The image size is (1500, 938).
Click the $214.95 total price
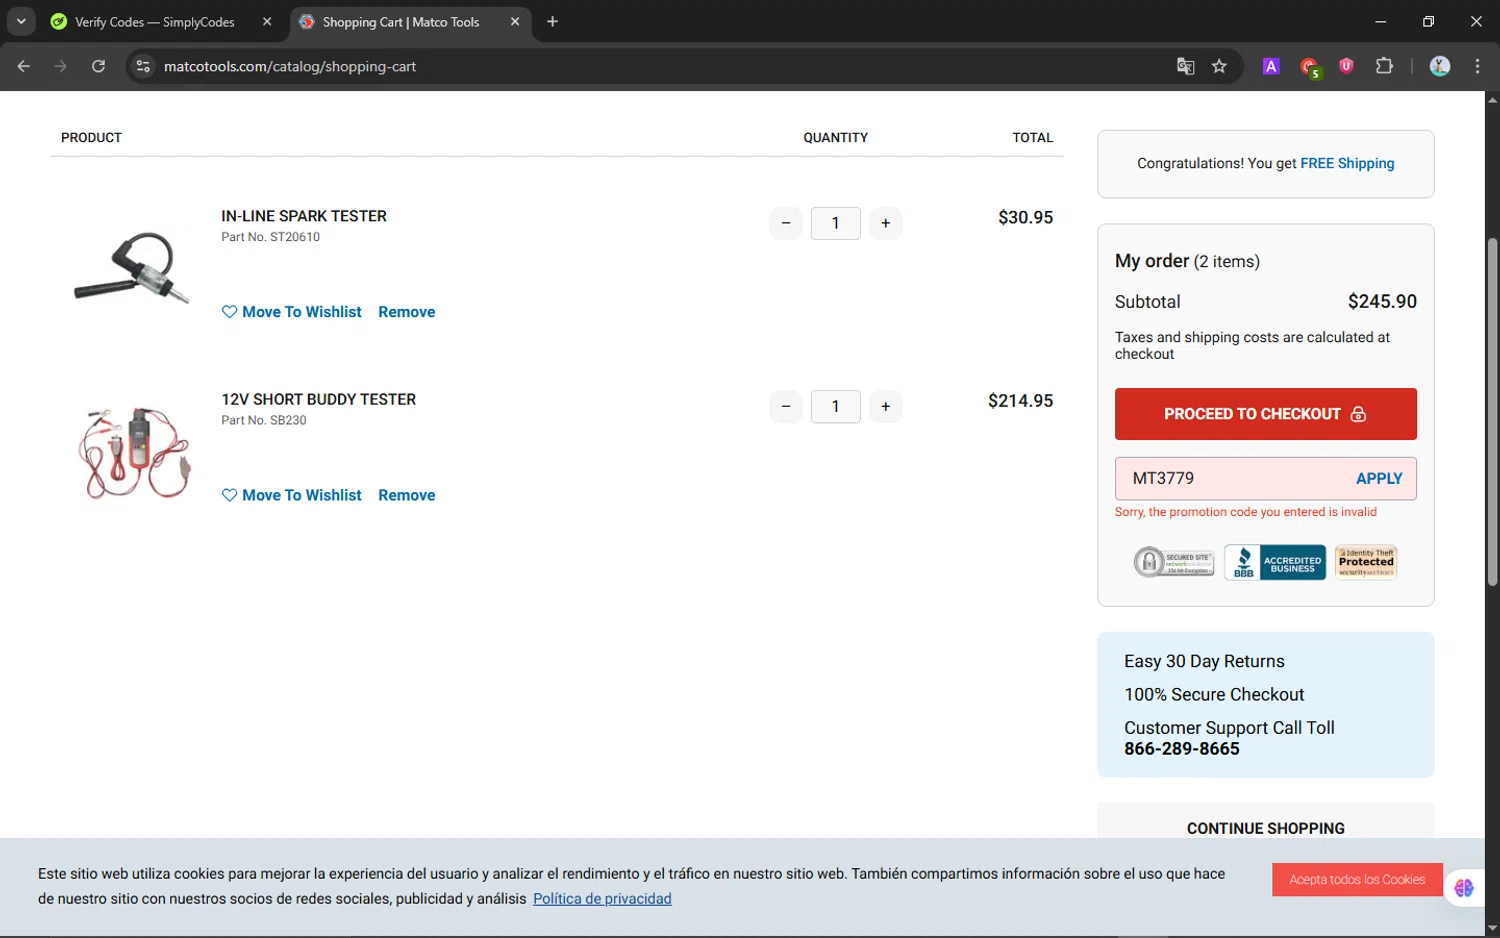pos(1020,401)
